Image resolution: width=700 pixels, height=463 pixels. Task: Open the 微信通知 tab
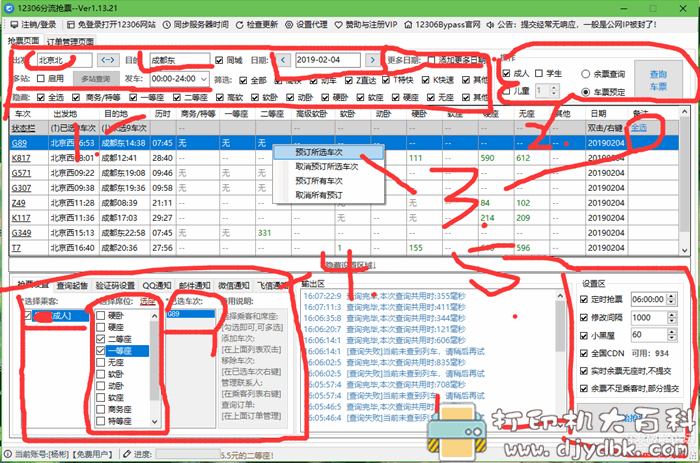[x=233, y=285]
